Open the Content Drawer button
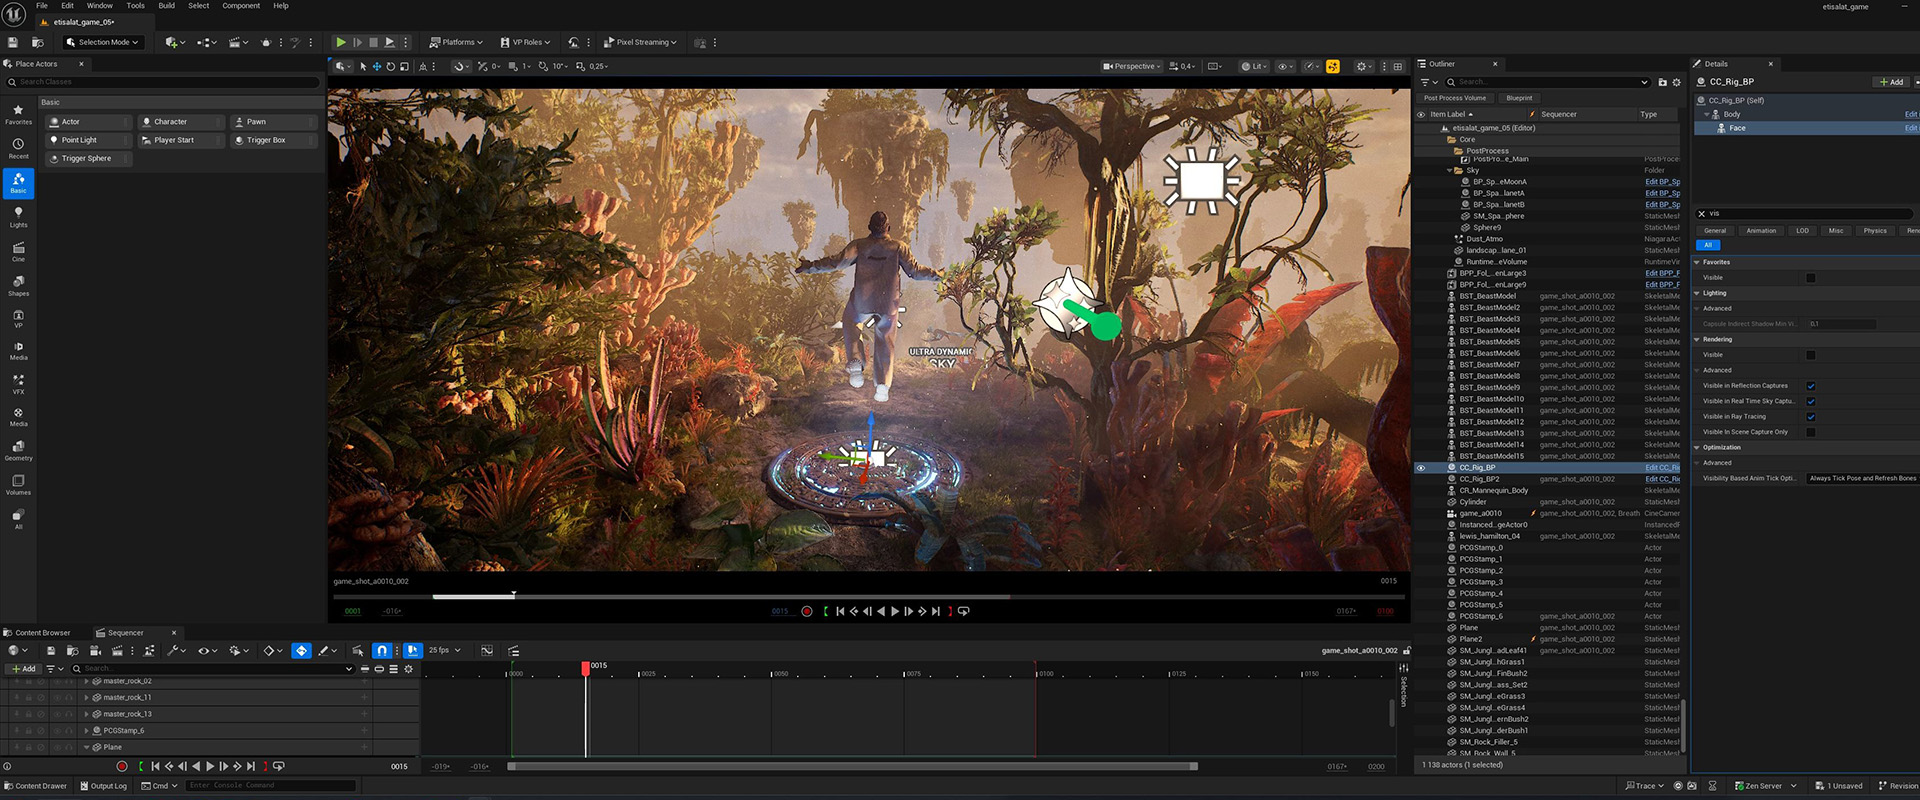Screen dimensions: 1920x800 click(35, 786)
